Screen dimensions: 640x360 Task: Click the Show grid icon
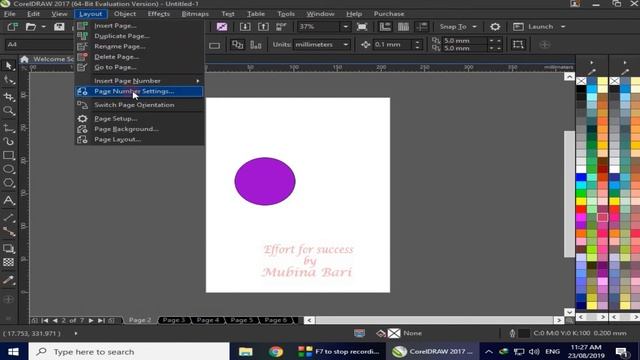click(x=403, y=27)
